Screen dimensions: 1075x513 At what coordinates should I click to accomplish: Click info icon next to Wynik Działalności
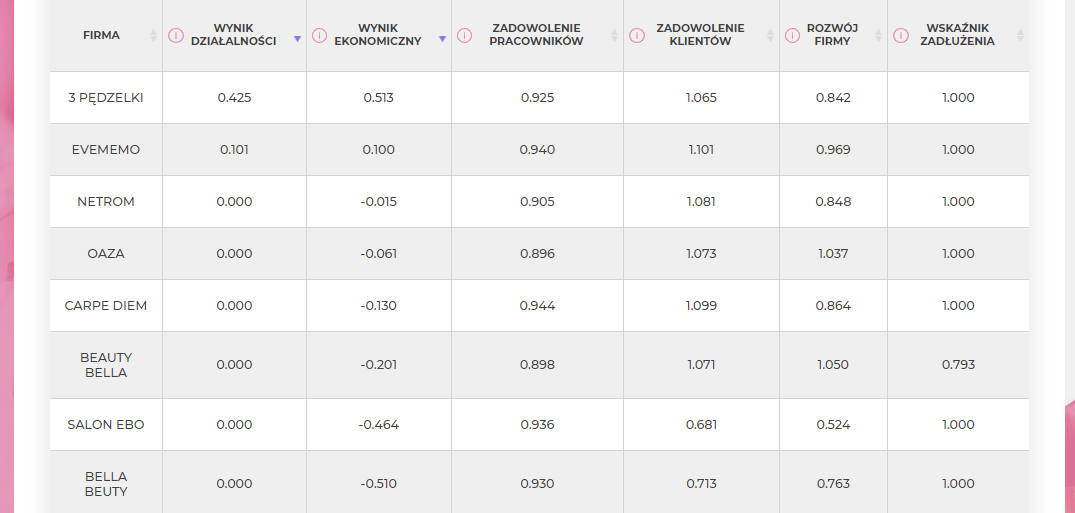point(176,35)
